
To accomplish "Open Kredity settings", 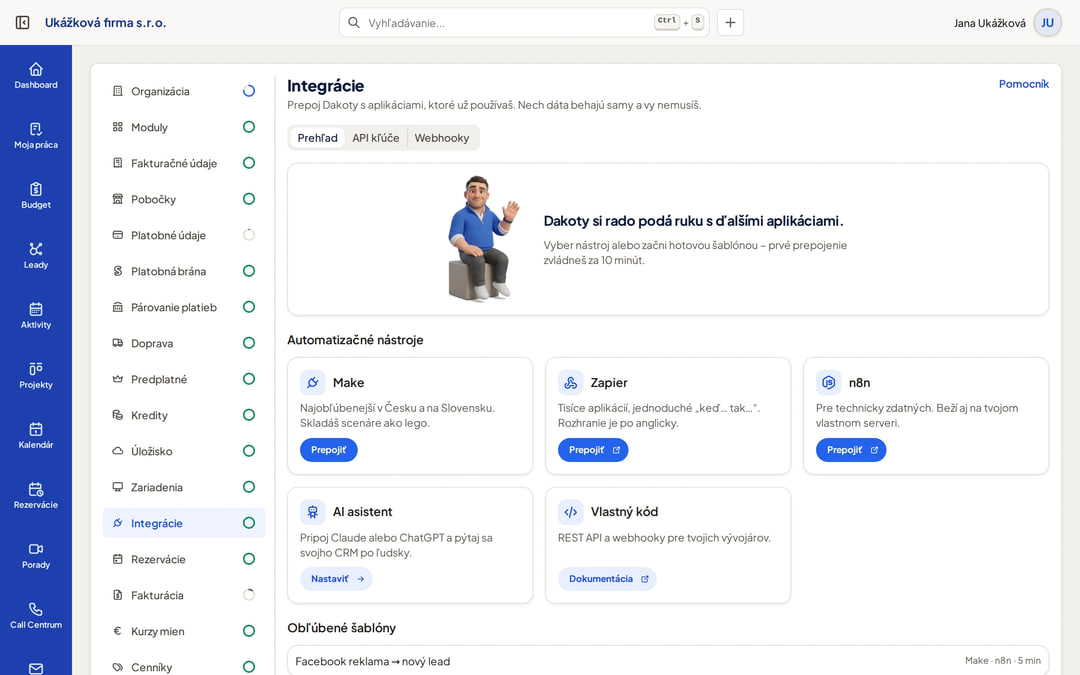I will 184,415.
